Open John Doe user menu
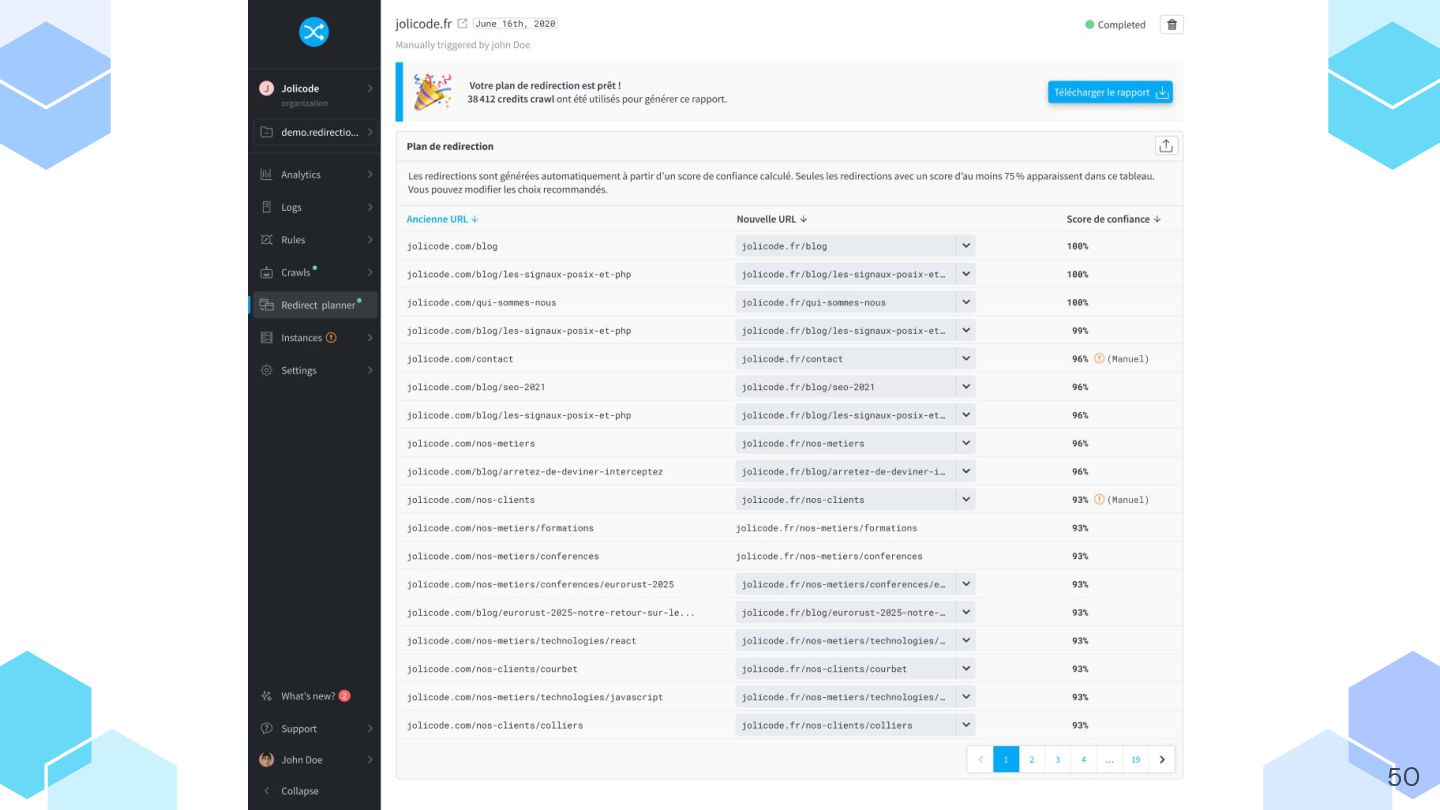Viewport: 1440px width, 810px height. pos(315,760)
